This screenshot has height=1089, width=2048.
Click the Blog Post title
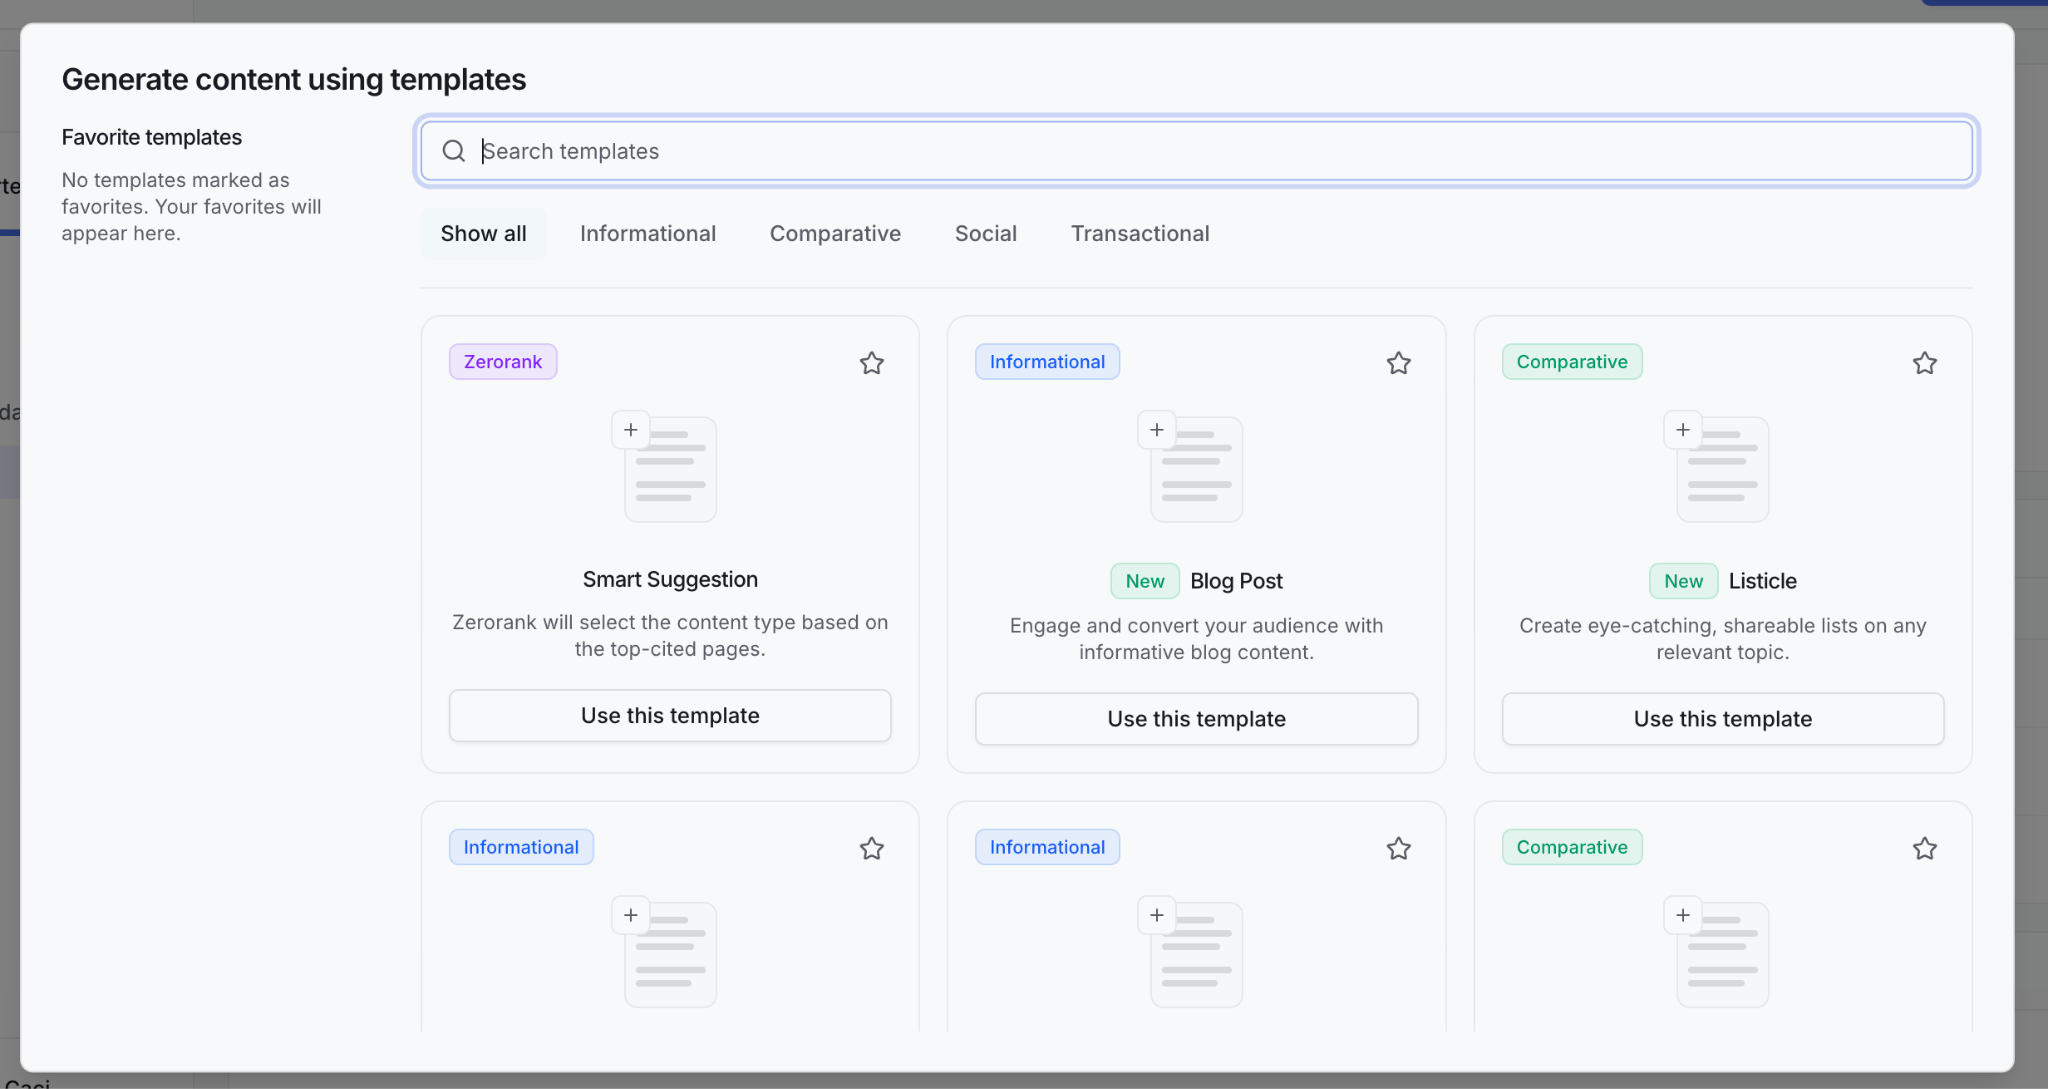[1236, 581]
